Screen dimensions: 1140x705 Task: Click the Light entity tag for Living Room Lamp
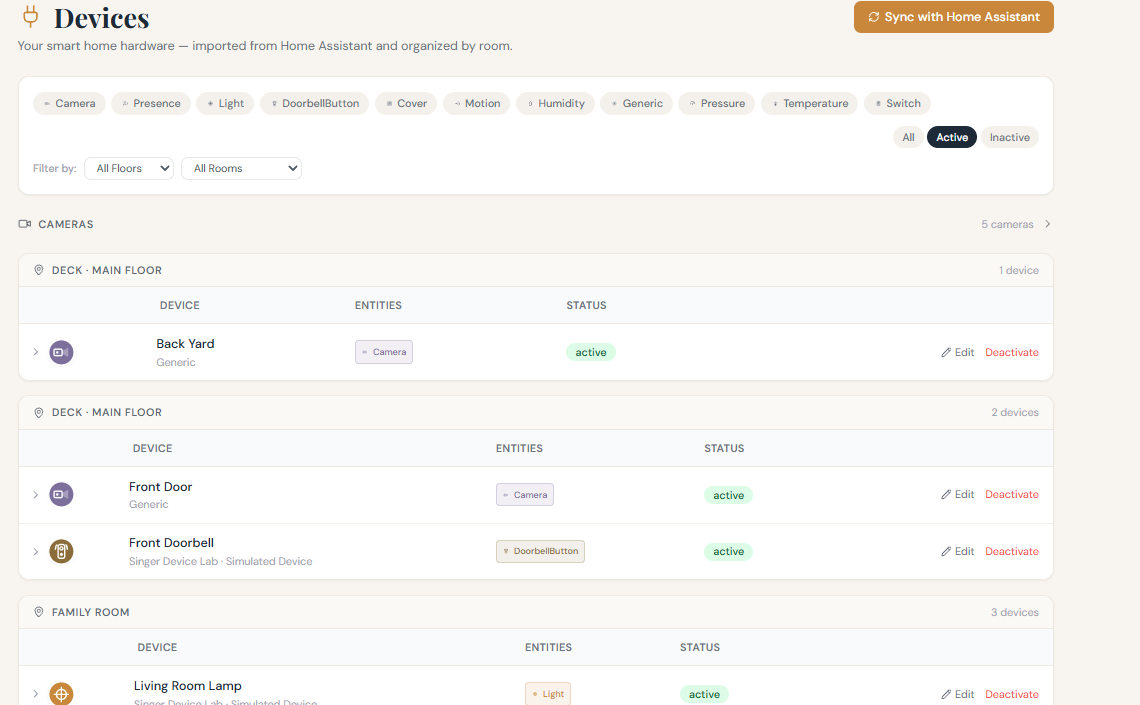click(x=547, y=694)
